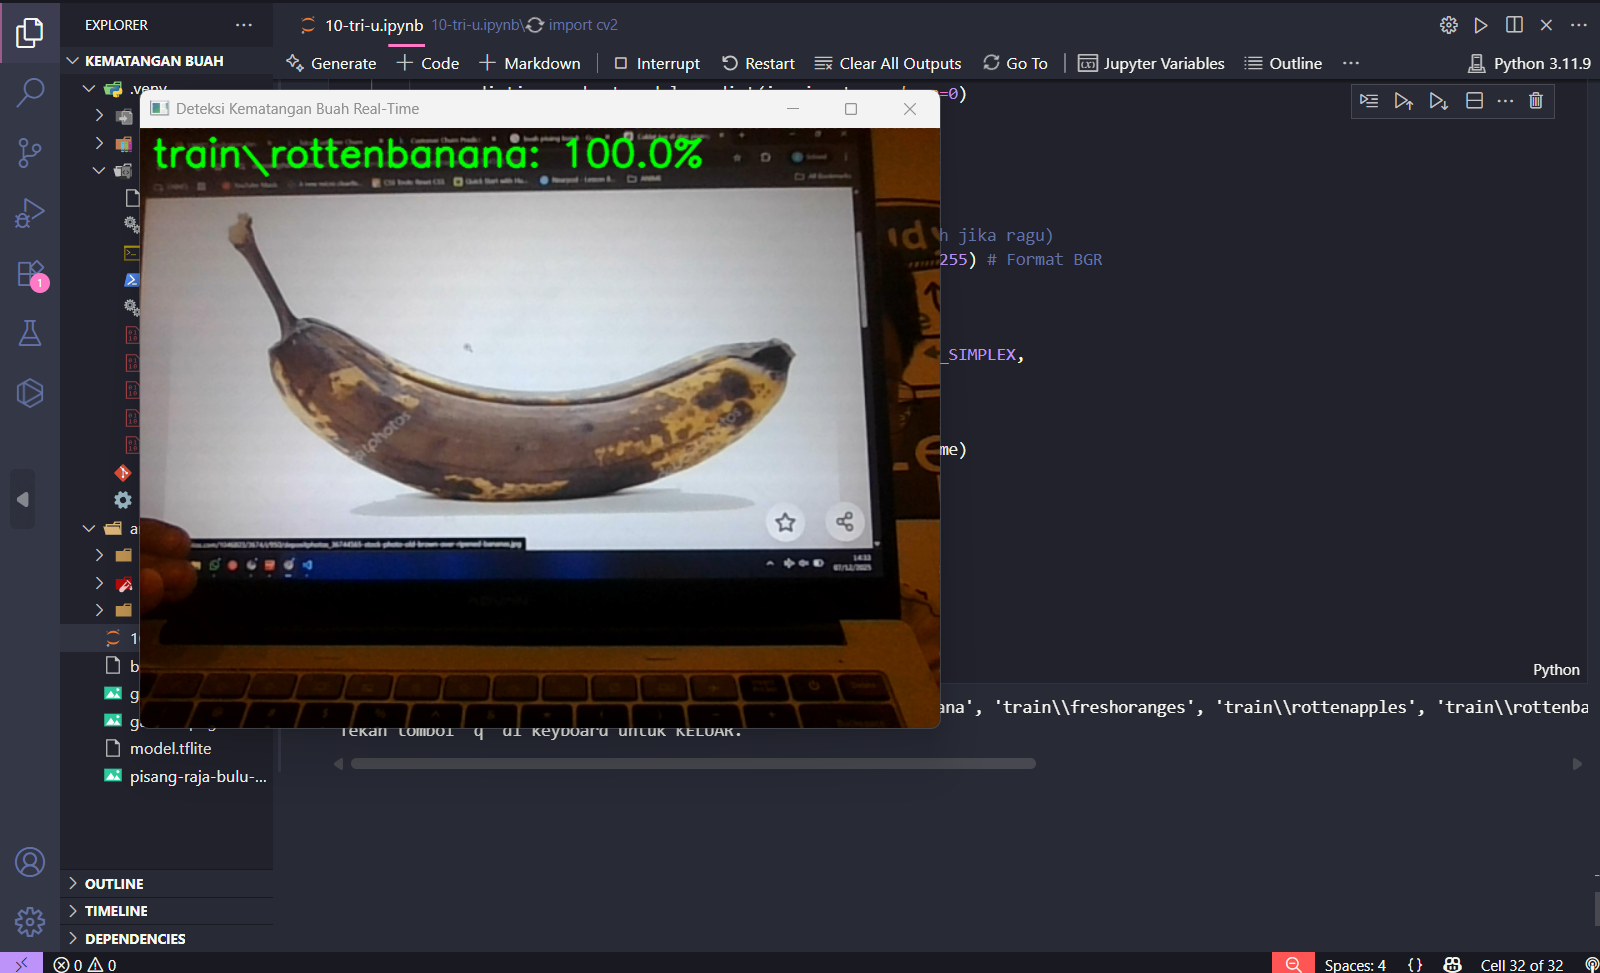Interrupt the running kernel
The height and width of the screenshot is (973, 1600).
point(657,63)
